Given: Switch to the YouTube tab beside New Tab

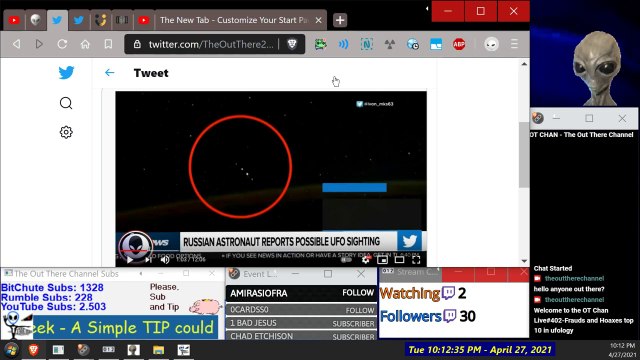Looking at the screenshot, I should pos(143,20).
